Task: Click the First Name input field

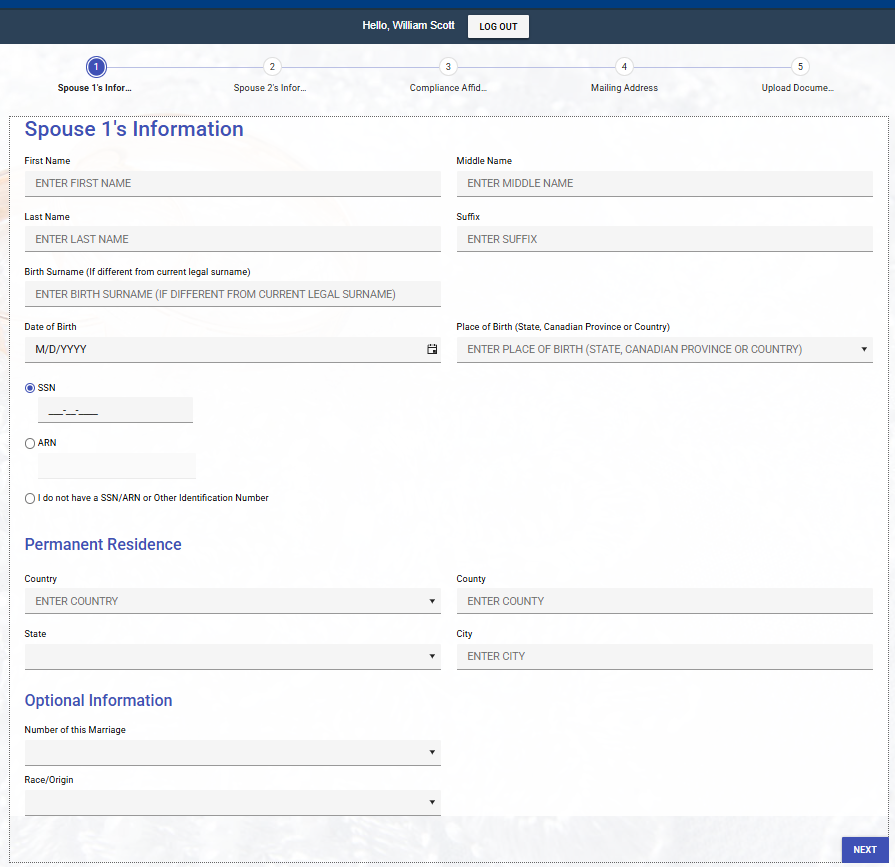Action: coord(232,184)
